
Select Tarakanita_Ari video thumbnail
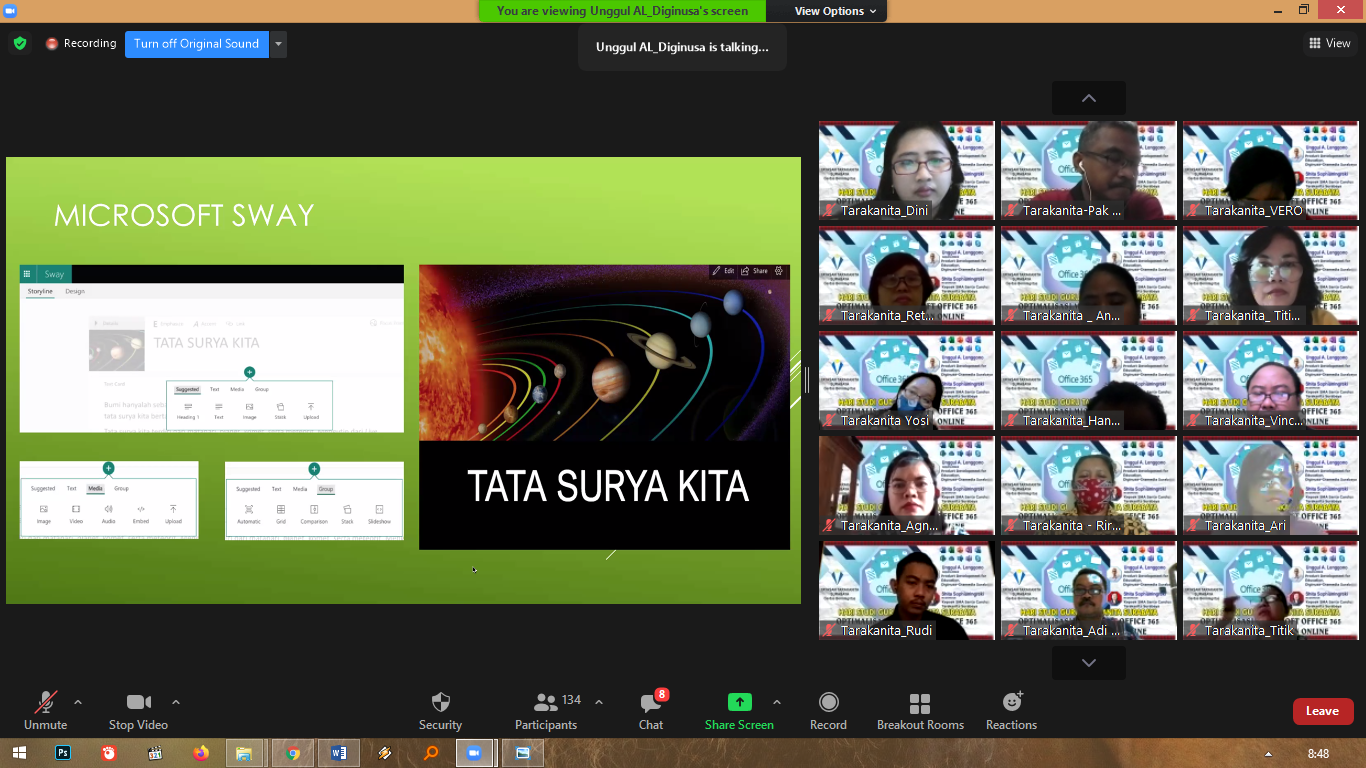pyautogui.click(x=1271, y=485)
